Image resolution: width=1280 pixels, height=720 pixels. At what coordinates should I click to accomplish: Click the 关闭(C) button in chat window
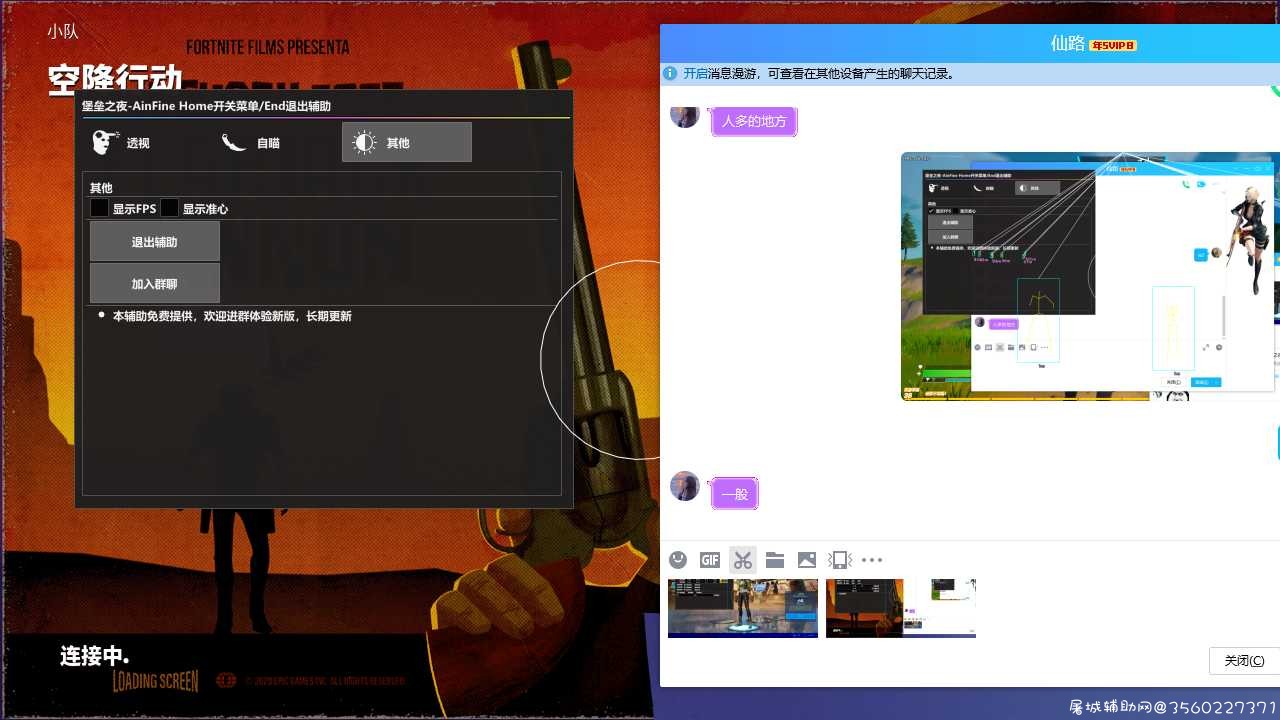point(1244,660)
